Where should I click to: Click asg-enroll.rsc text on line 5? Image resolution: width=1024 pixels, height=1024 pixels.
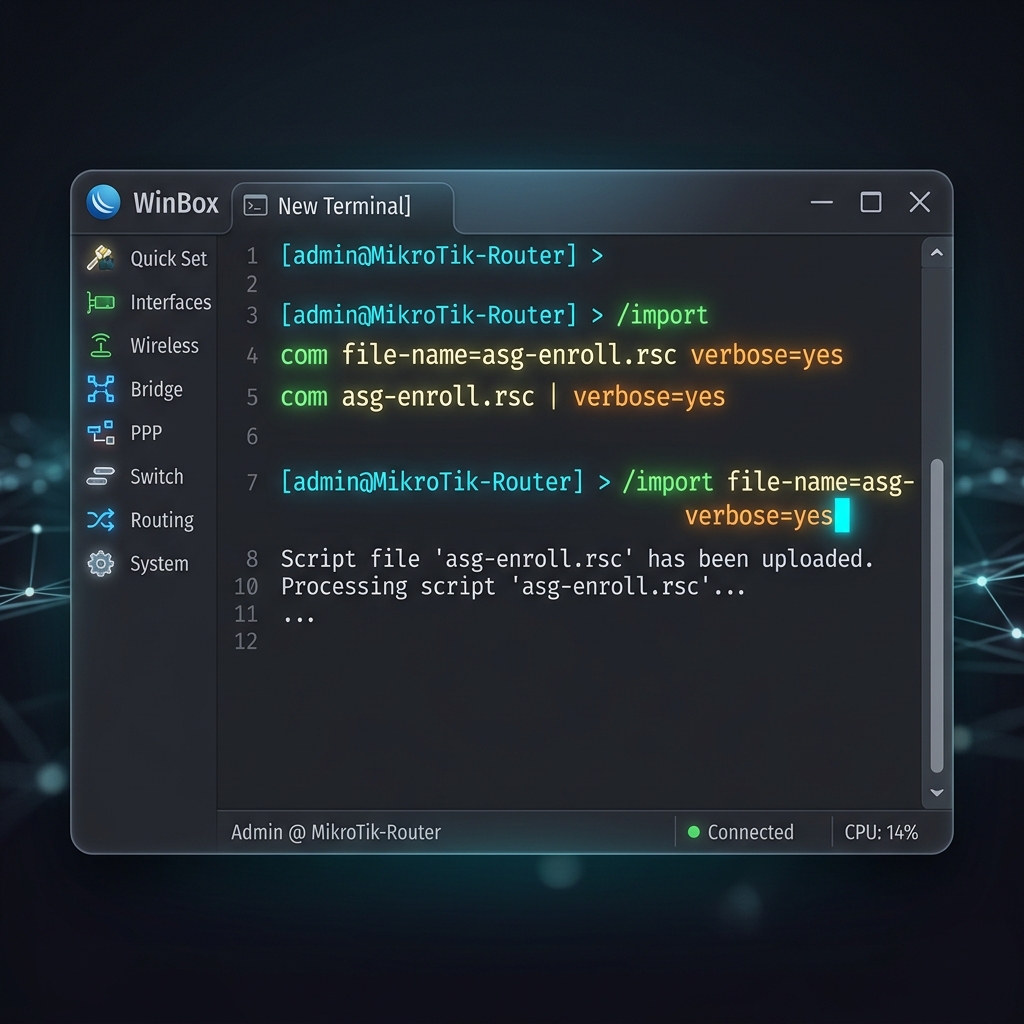click(438, 396)
